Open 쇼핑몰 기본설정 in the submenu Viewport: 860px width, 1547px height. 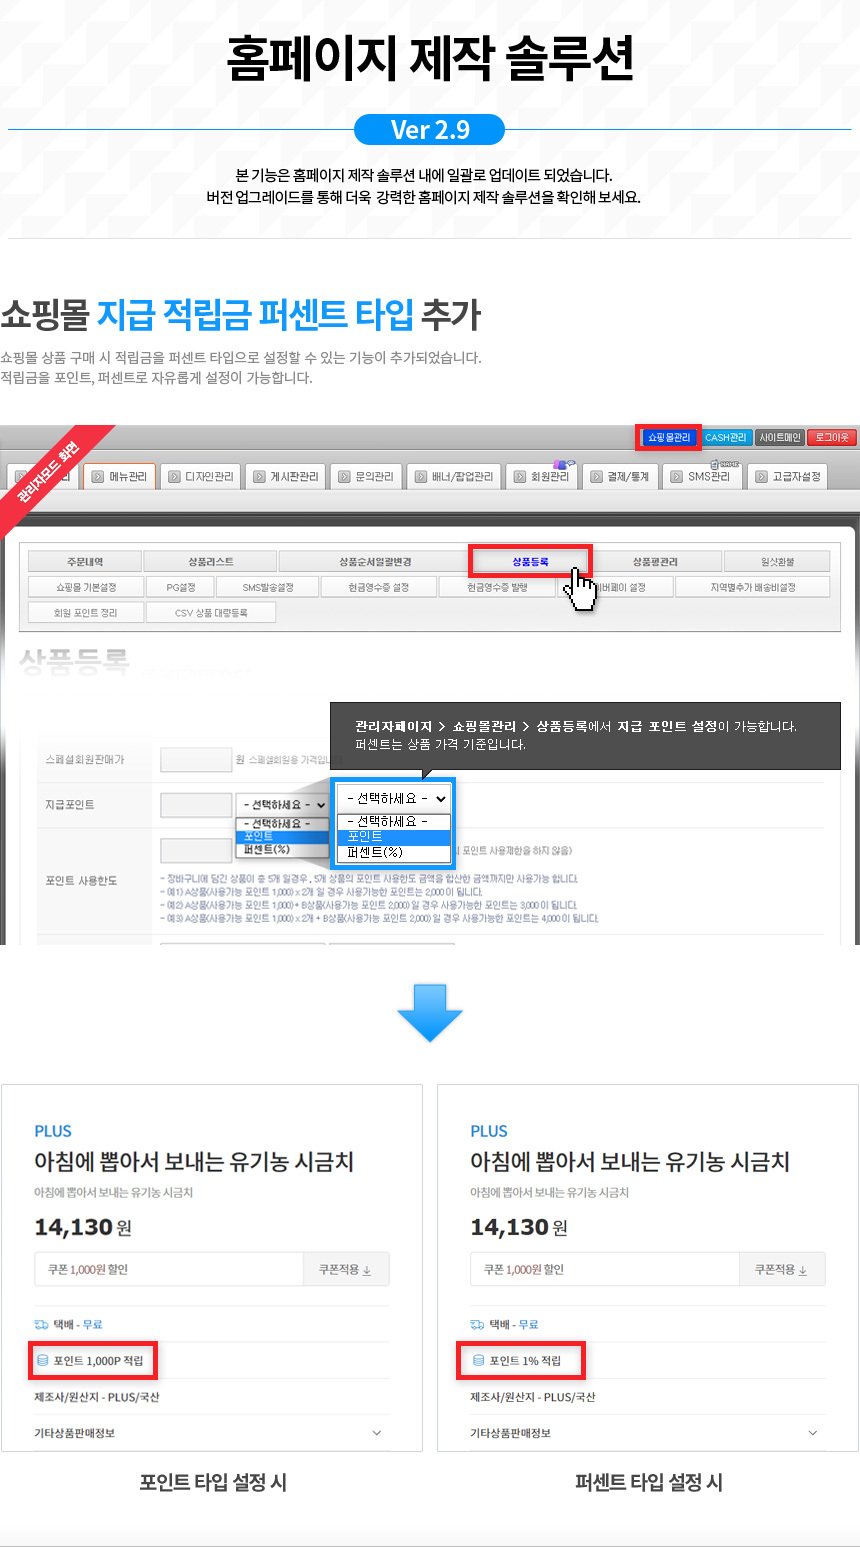click(x=86, y=587)
